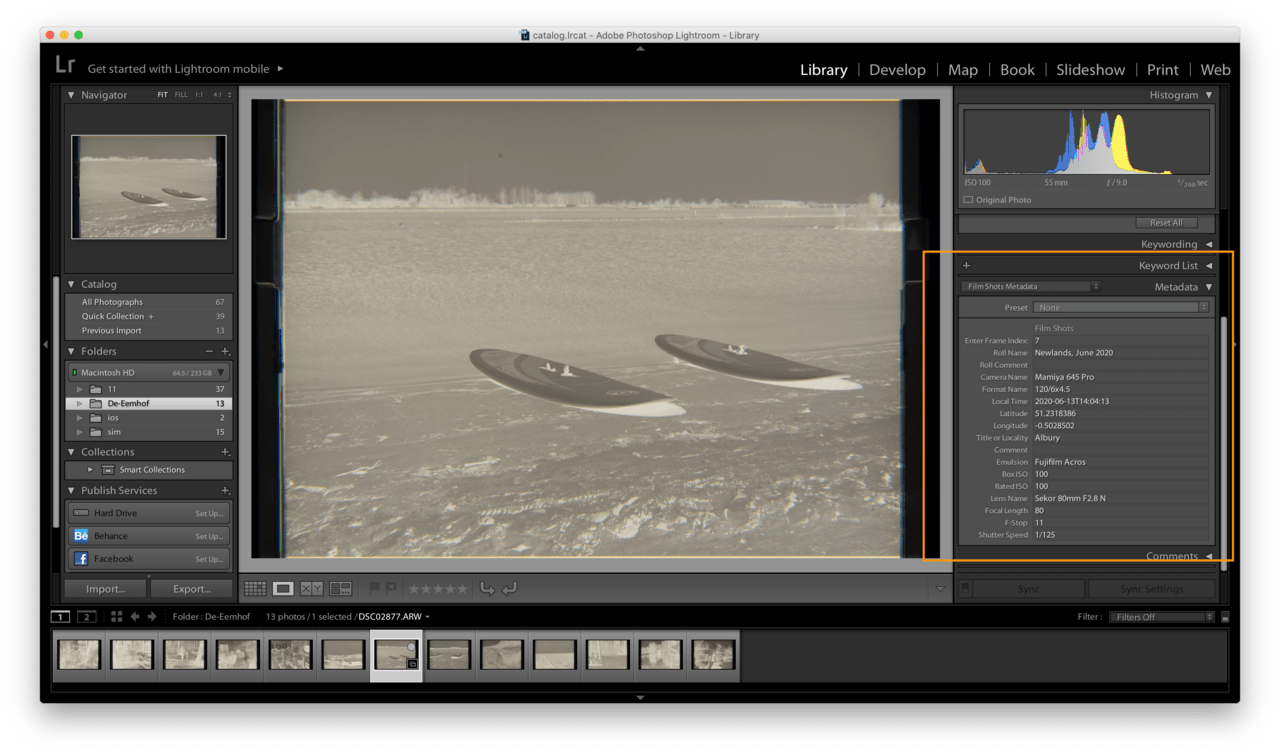The image size is (1280, 756).
Task: Set Navigator zoom to 1:1
Action: coord(199,95)
